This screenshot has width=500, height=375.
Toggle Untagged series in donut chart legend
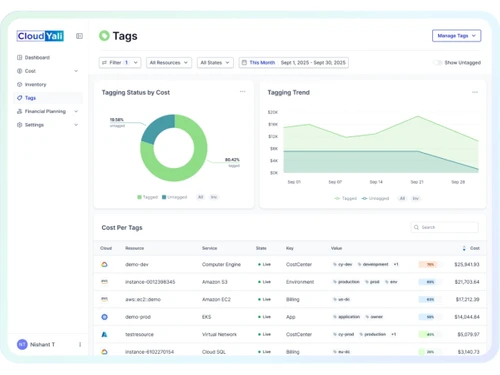pos(174,197)
